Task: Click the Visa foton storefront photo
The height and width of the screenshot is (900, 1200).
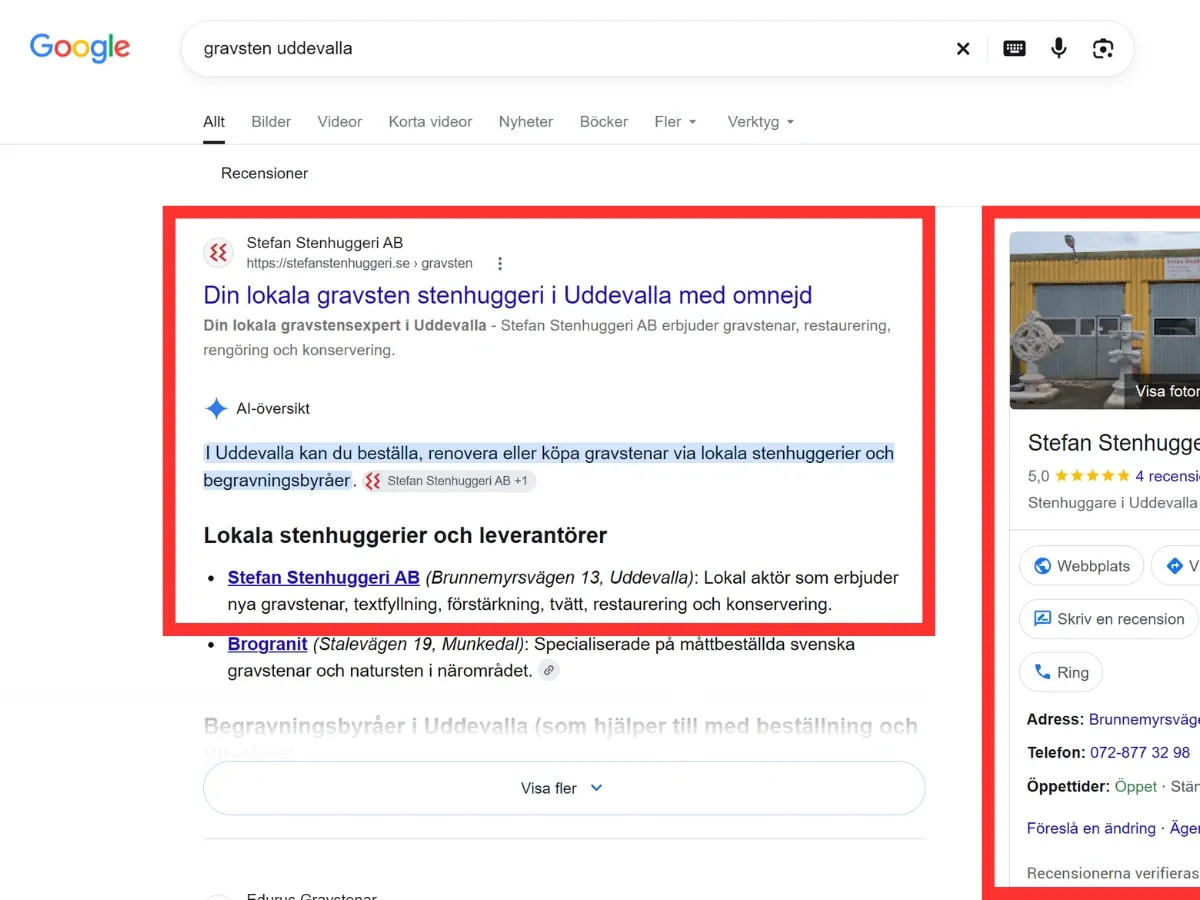Action: pos(1104,321)
